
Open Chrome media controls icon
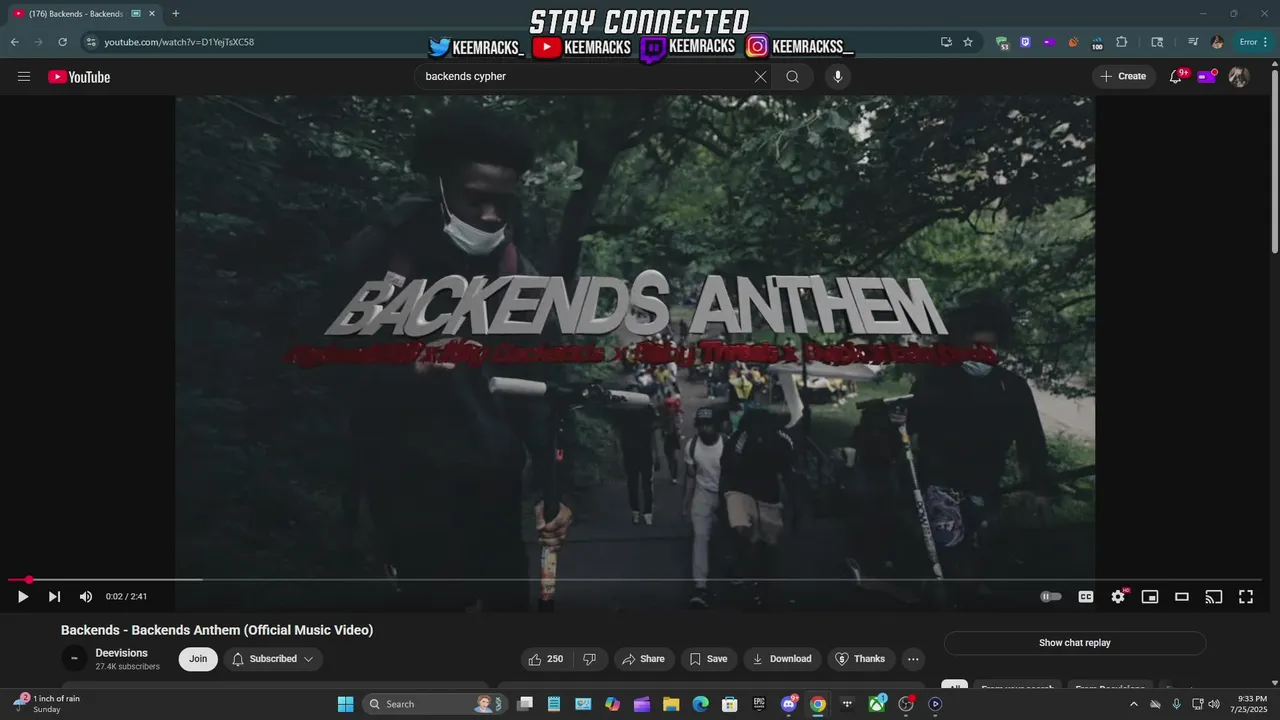click(x=1193, y=42)
